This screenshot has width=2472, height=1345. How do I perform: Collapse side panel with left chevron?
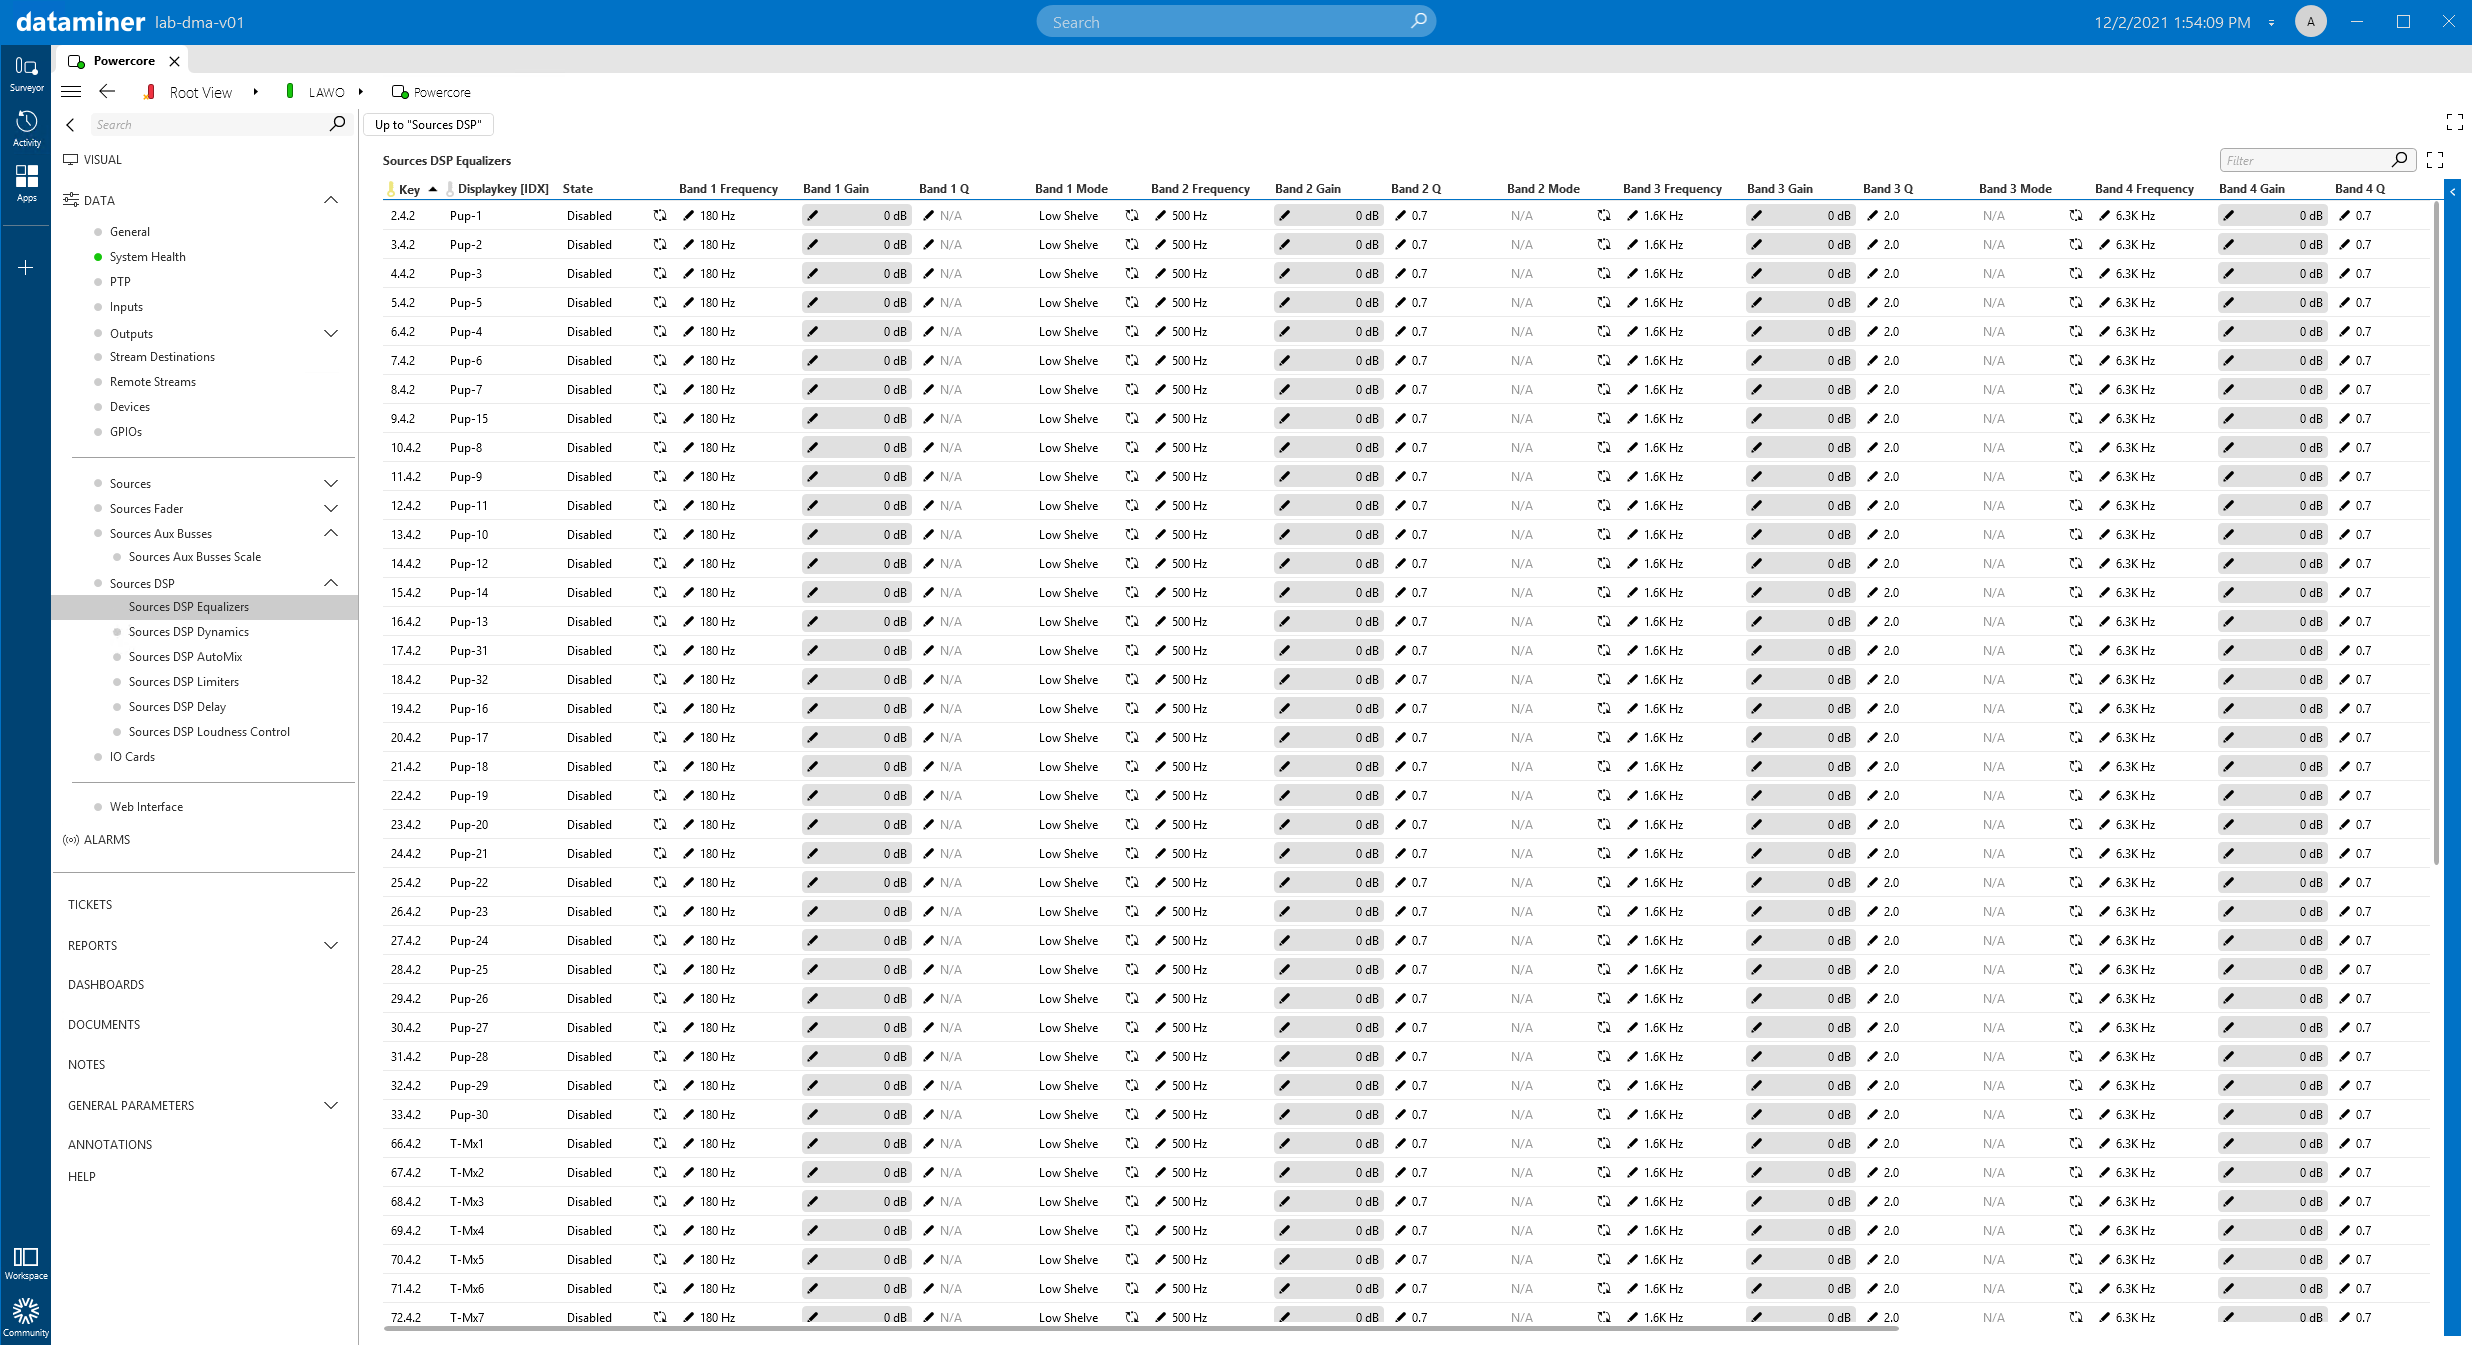tap(70, 125)
